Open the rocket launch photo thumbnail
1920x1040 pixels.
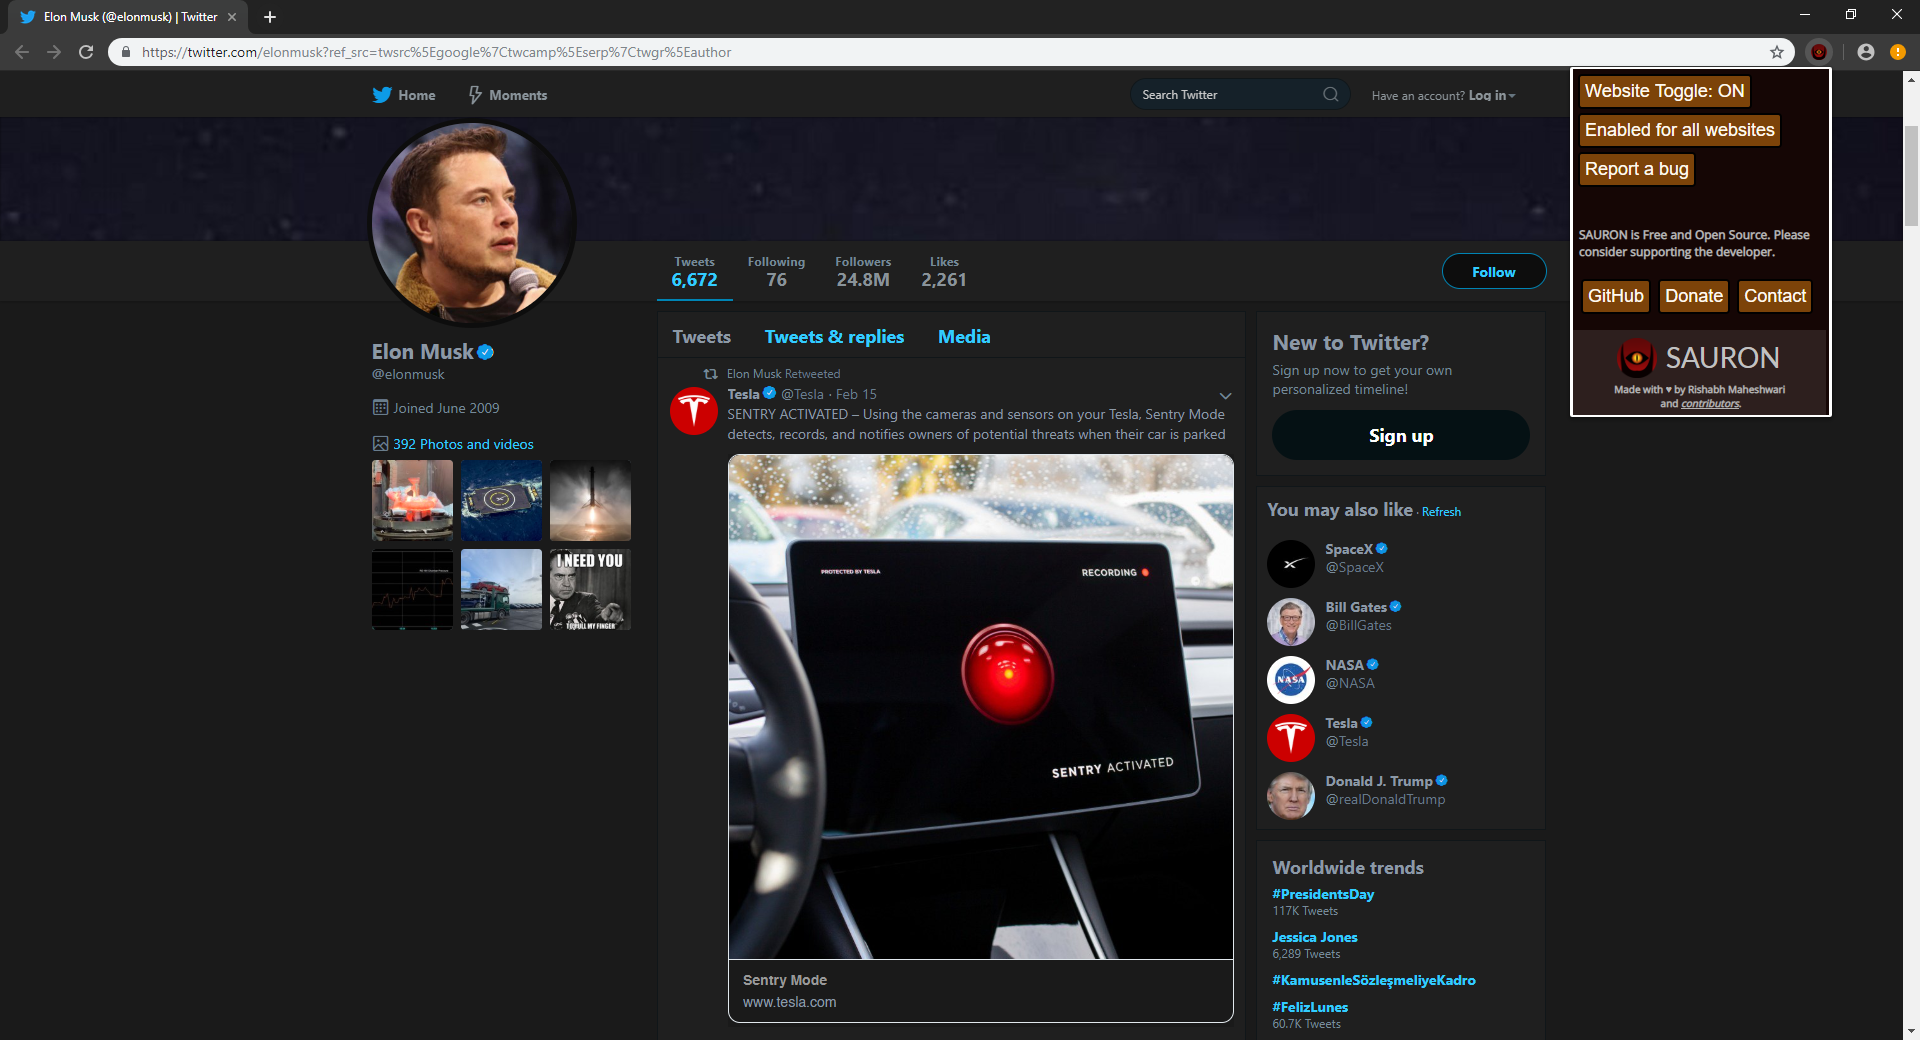pos(590,500)
